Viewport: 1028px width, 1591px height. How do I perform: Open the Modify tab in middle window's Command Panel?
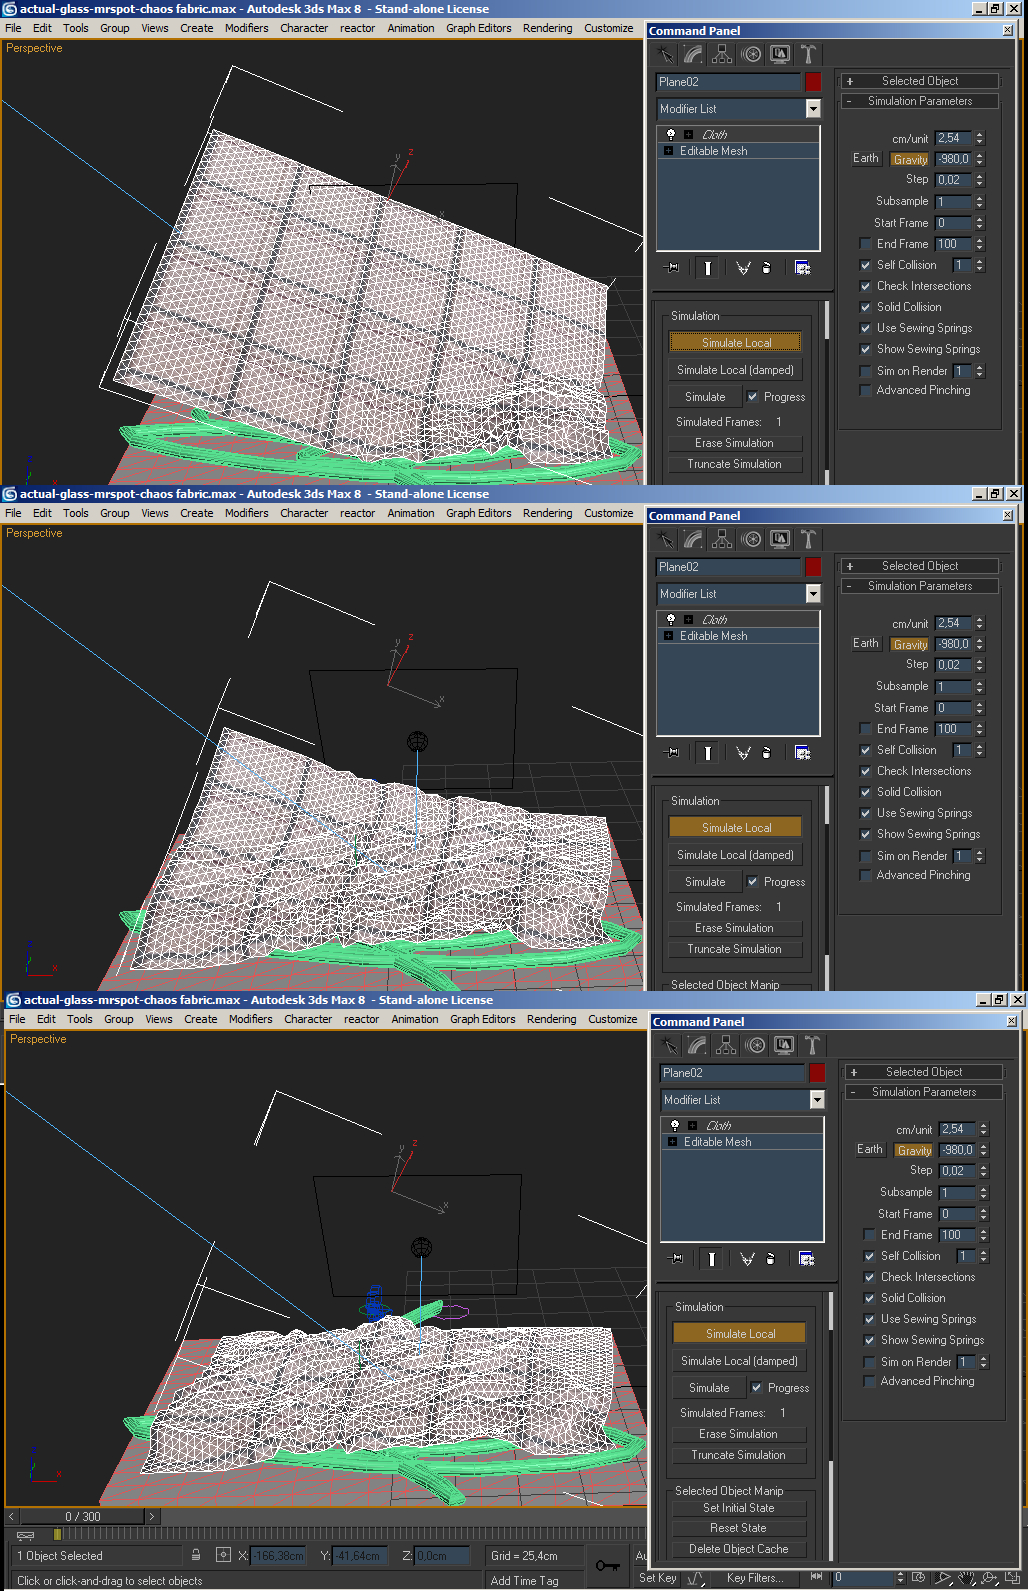click(x=693, y=539)
